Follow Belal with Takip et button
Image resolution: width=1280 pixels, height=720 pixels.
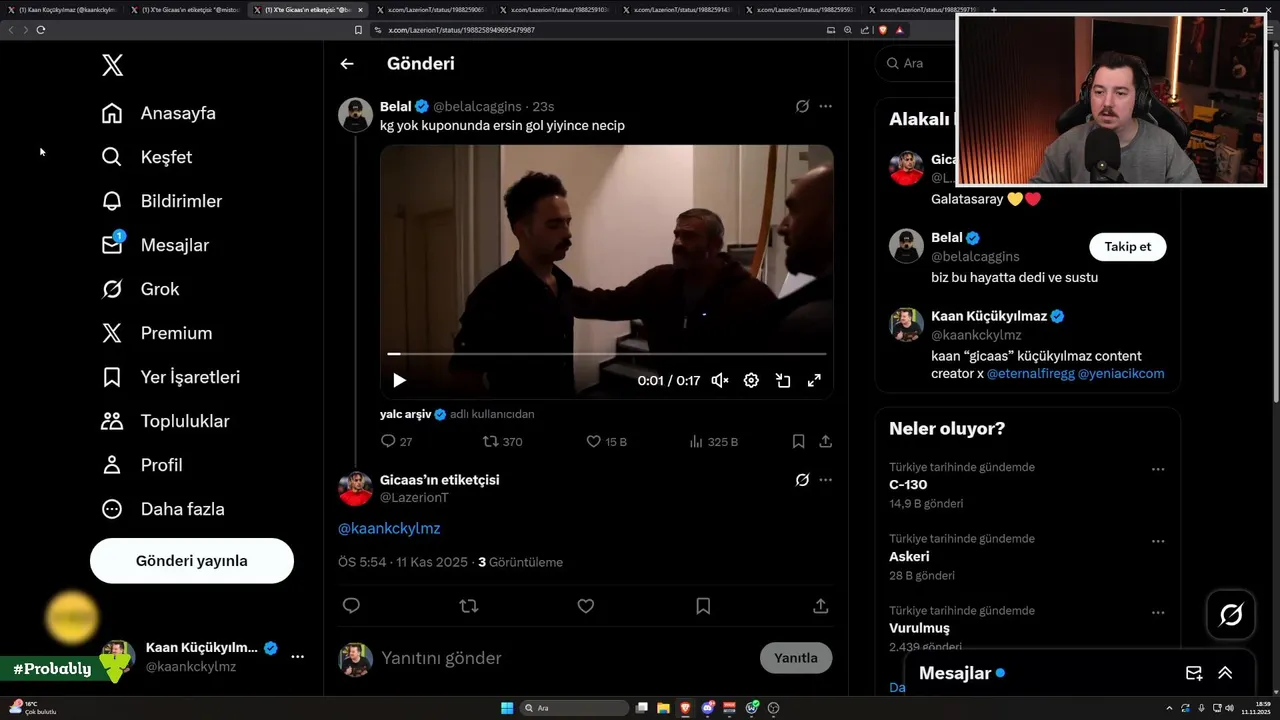(x=1127, y=247)
